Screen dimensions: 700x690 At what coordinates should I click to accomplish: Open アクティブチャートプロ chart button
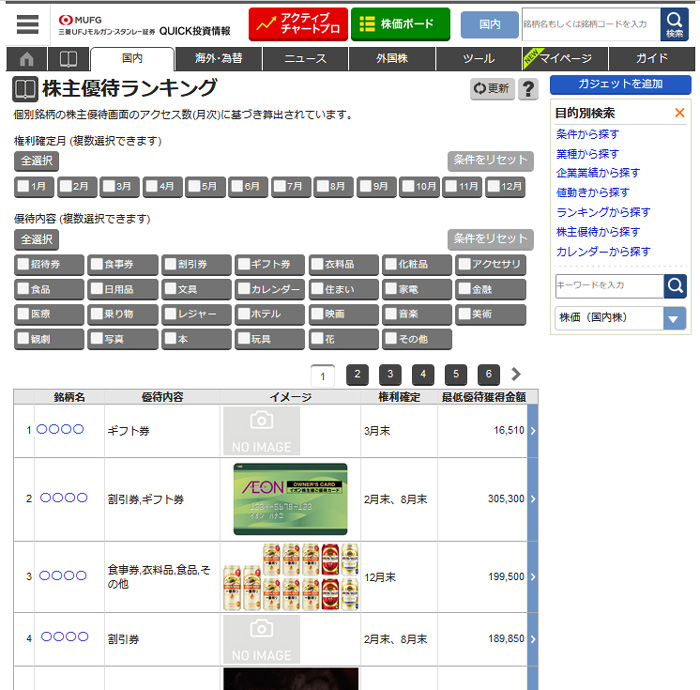[x=297, y=24]
